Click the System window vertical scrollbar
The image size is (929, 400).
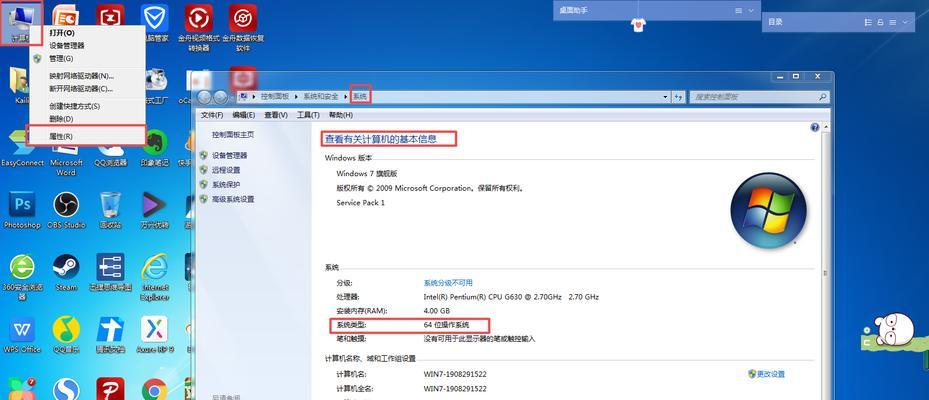tap(825, 261)
